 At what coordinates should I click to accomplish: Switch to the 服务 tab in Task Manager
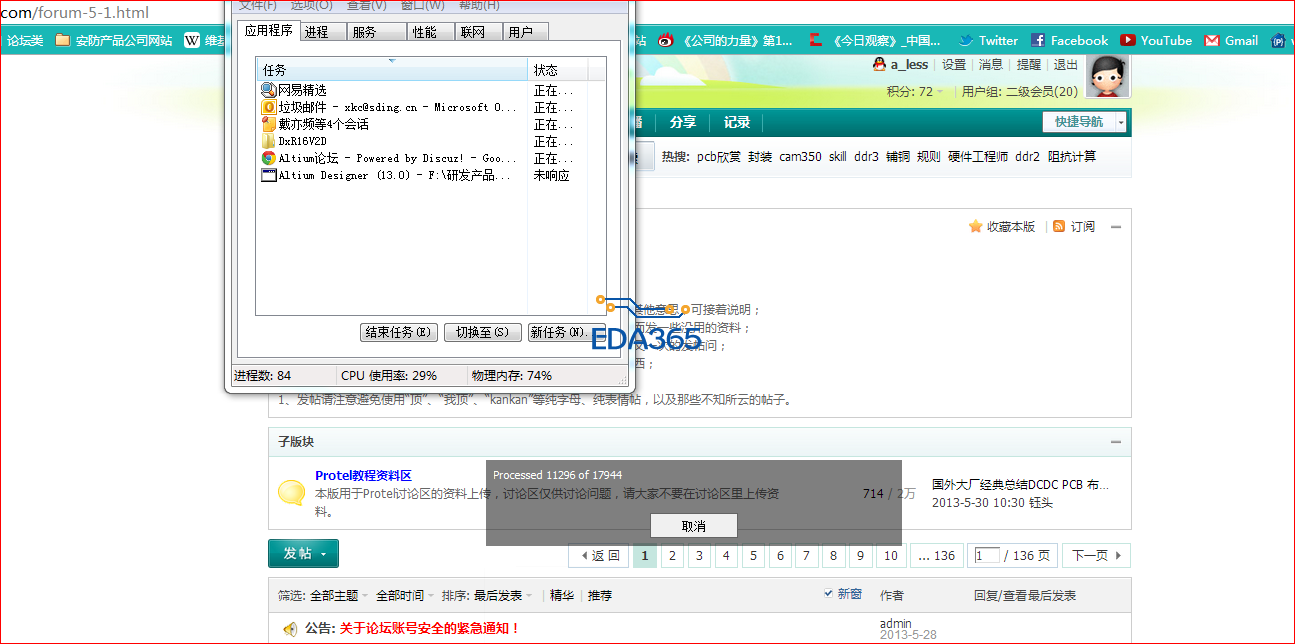[377, 32]
